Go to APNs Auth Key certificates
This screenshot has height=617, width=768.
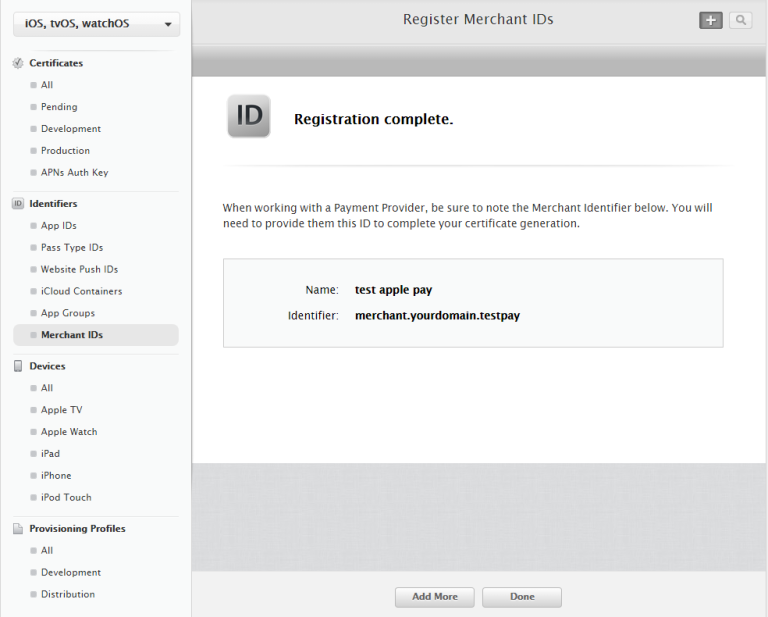pyautogui.click(x=74, y=173)
